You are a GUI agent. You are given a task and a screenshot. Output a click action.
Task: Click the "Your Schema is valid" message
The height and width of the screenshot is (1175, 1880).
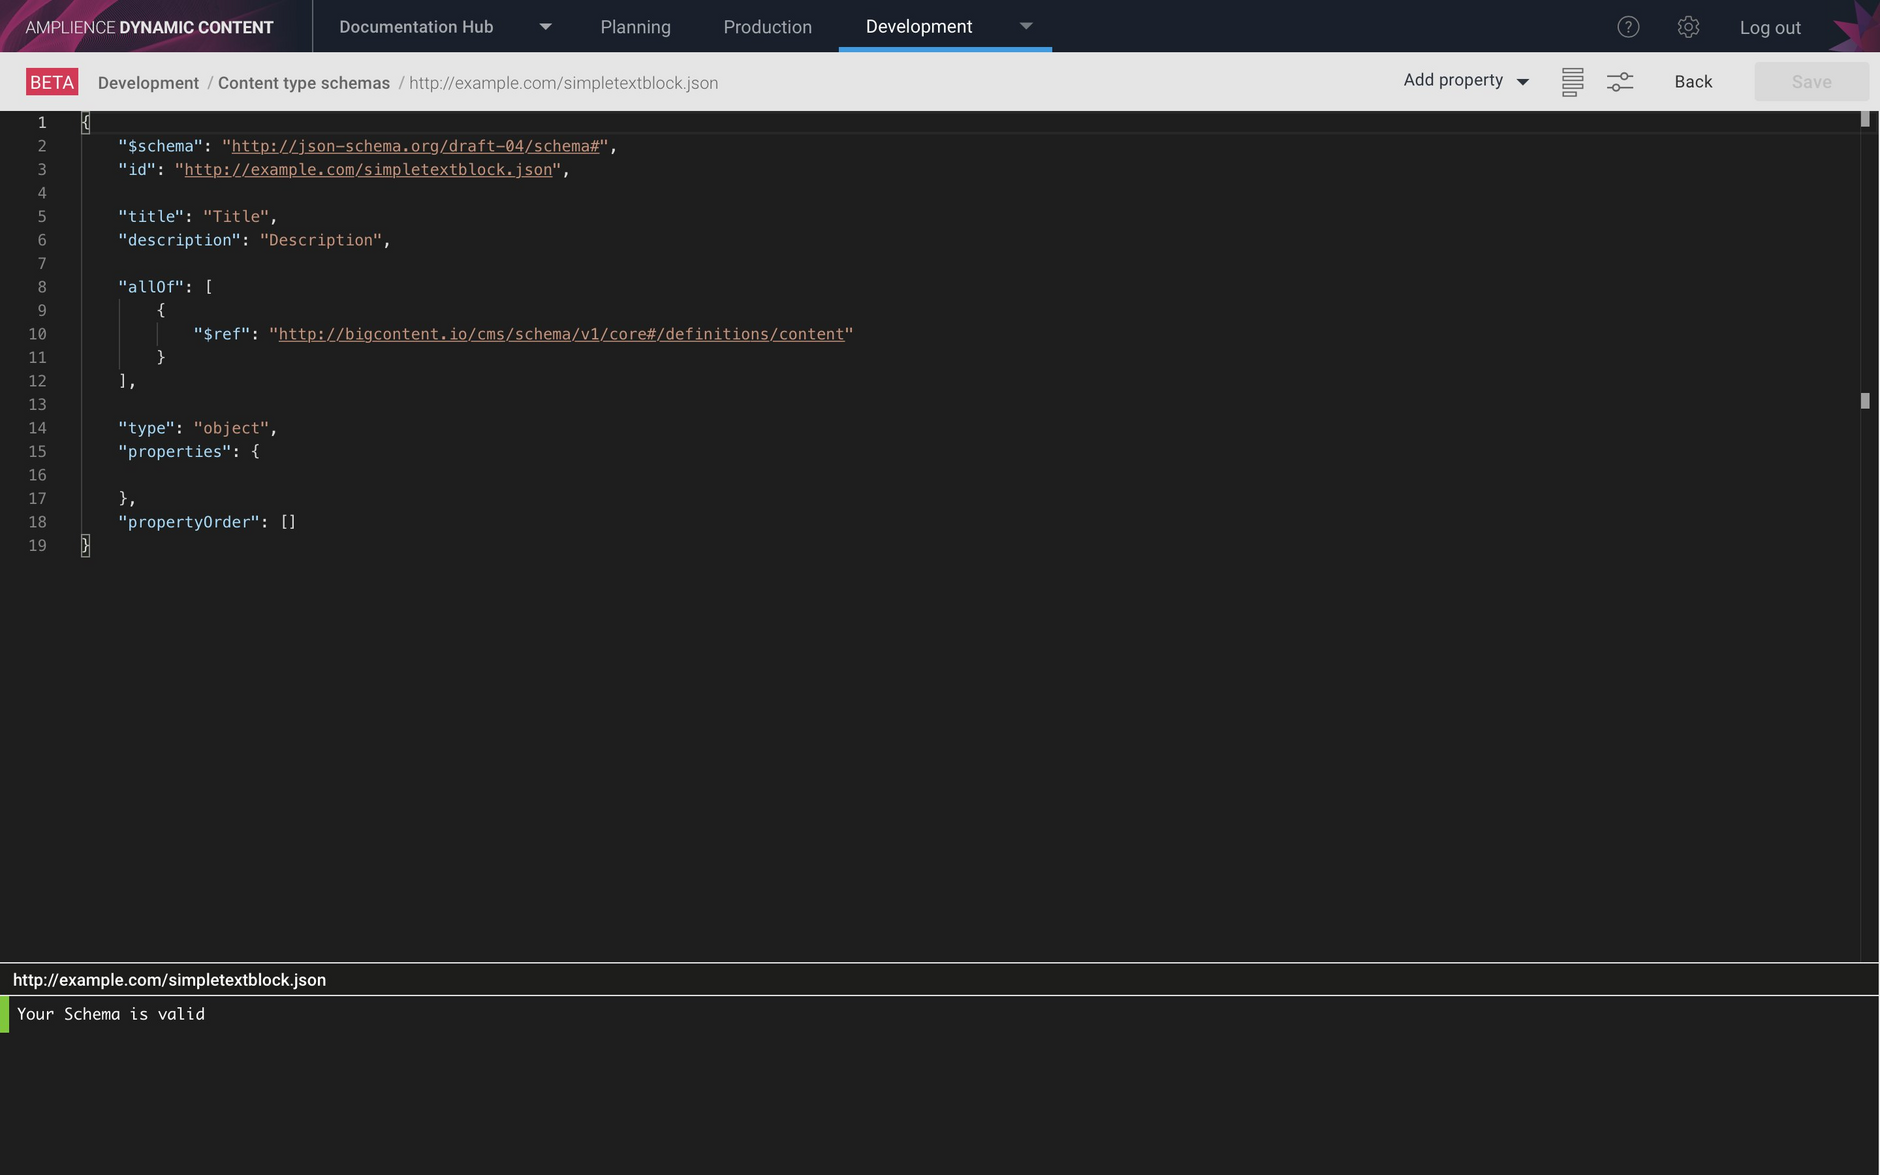111,1014
